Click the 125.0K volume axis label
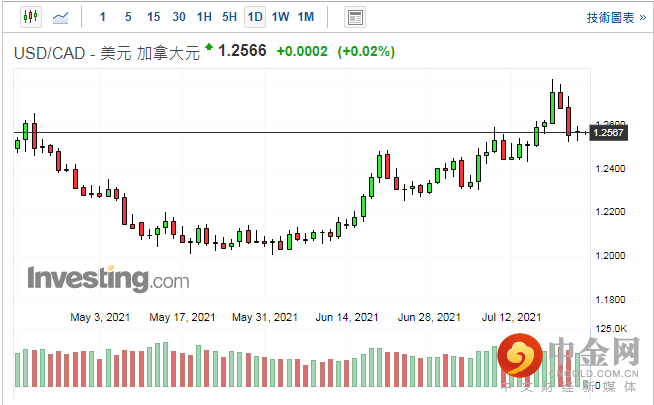 [611, 329]
